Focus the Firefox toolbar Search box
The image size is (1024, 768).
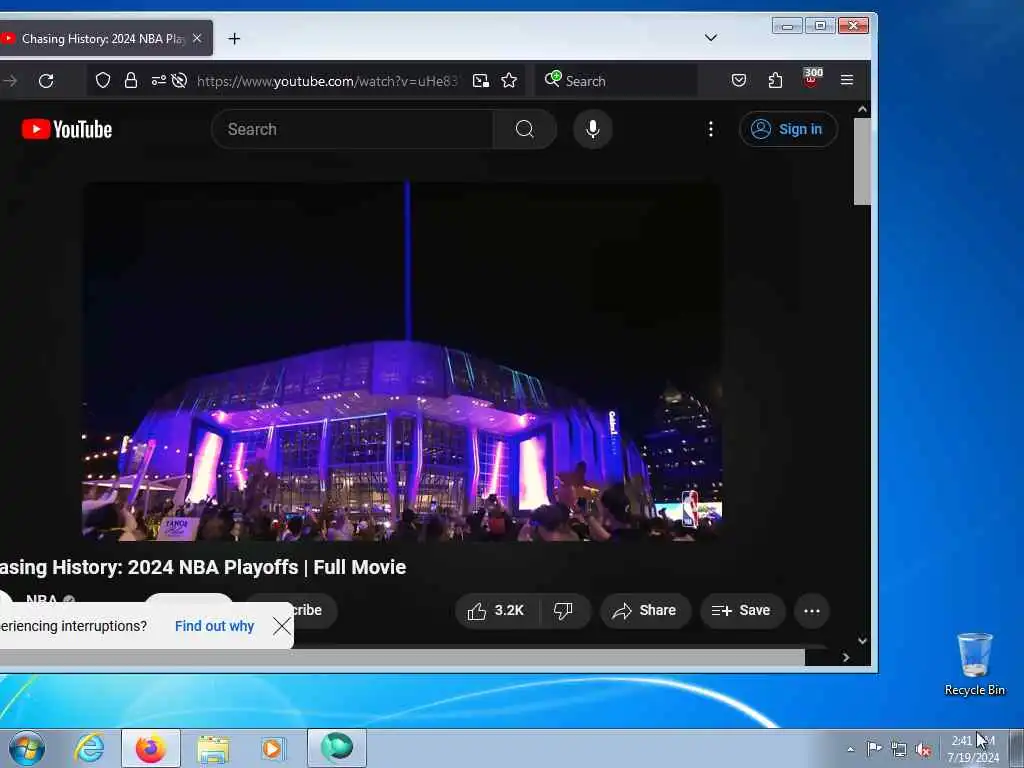617,81
